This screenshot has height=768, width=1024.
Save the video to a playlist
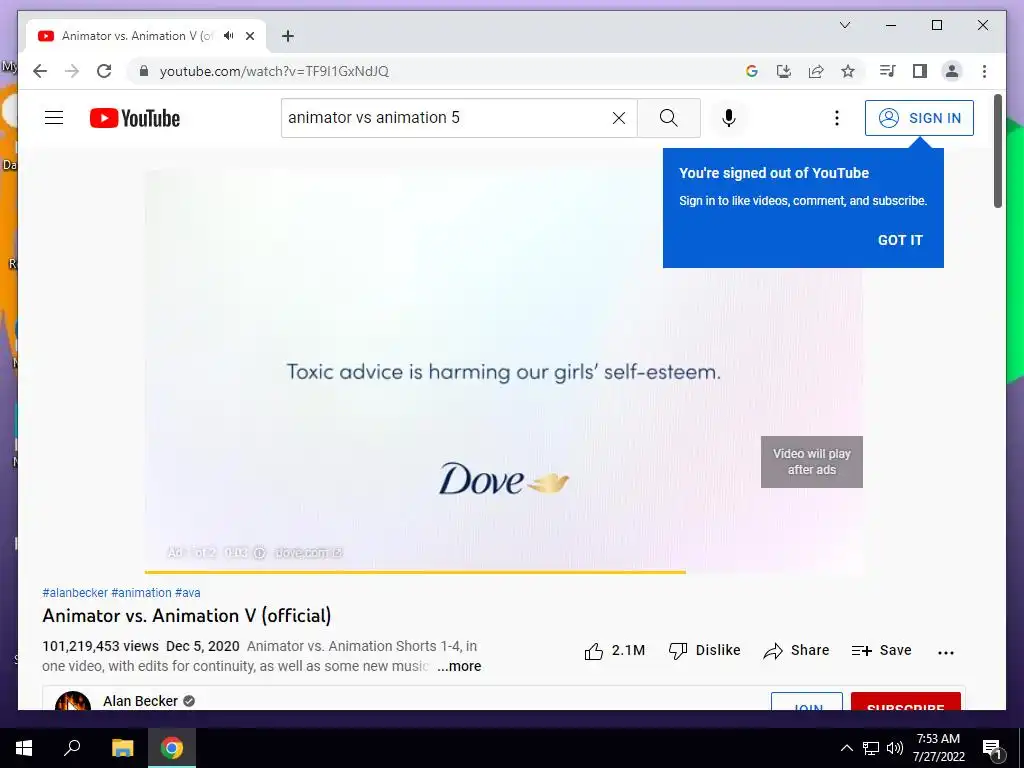tap(881, 650)
